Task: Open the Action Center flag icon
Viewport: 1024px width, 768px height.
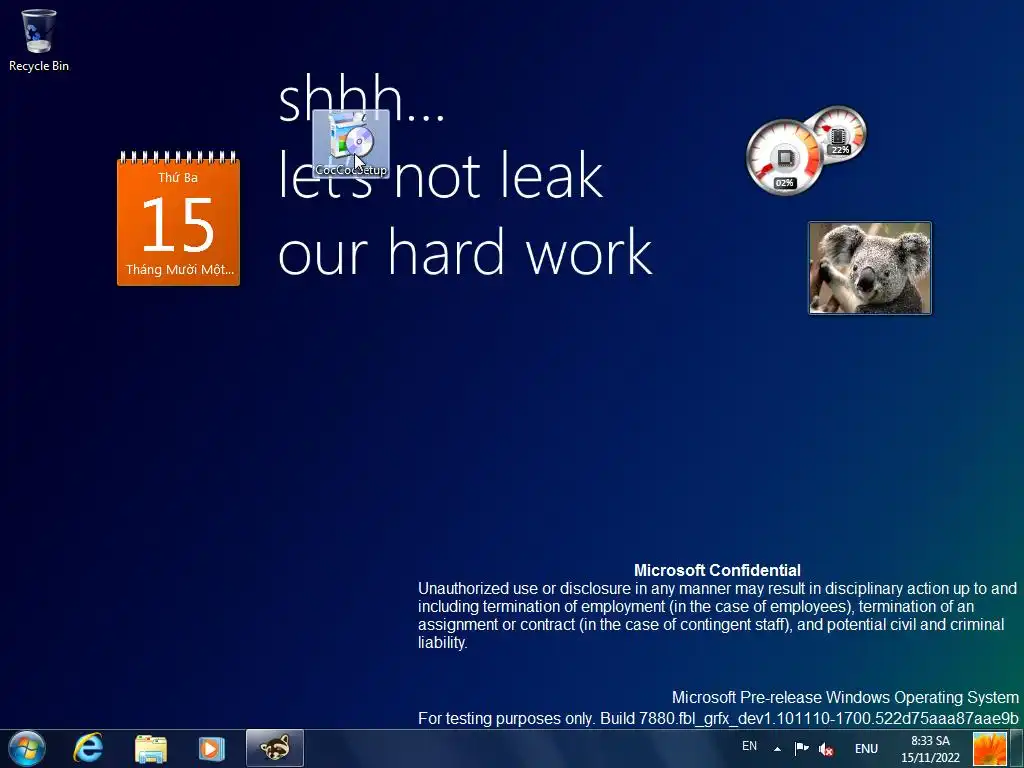Action: coord(801,749)
